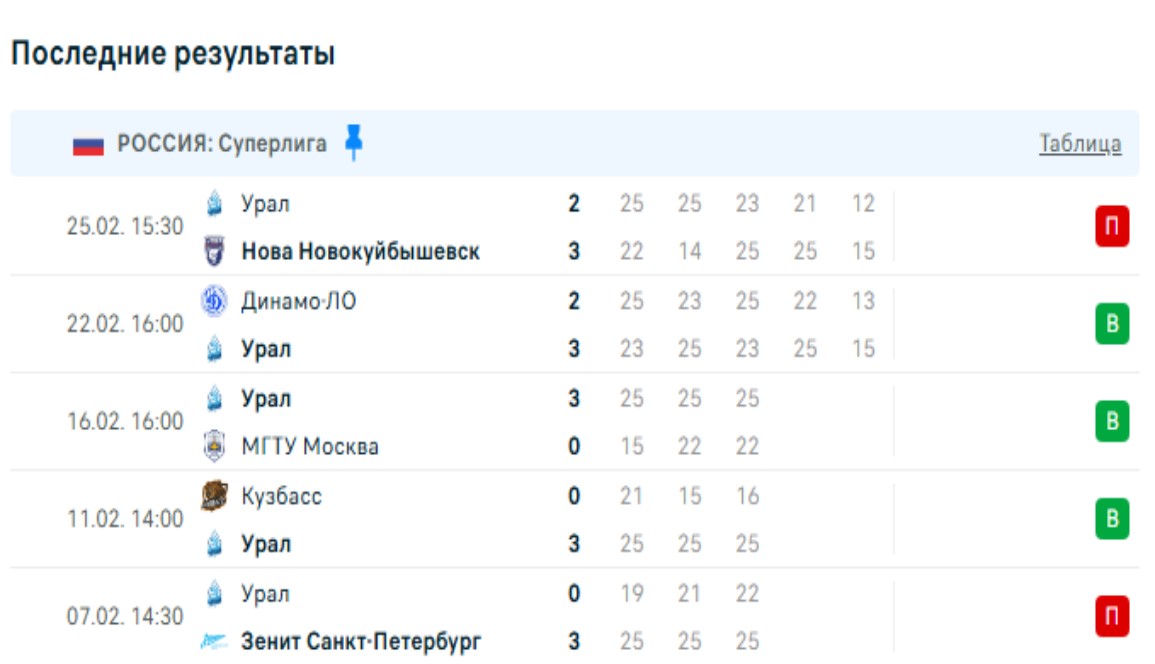The height and width of the screenshot is (664, 1155).
Task: Select the Нова Новокуйбышевск team name
Action: tap(360, 251)
